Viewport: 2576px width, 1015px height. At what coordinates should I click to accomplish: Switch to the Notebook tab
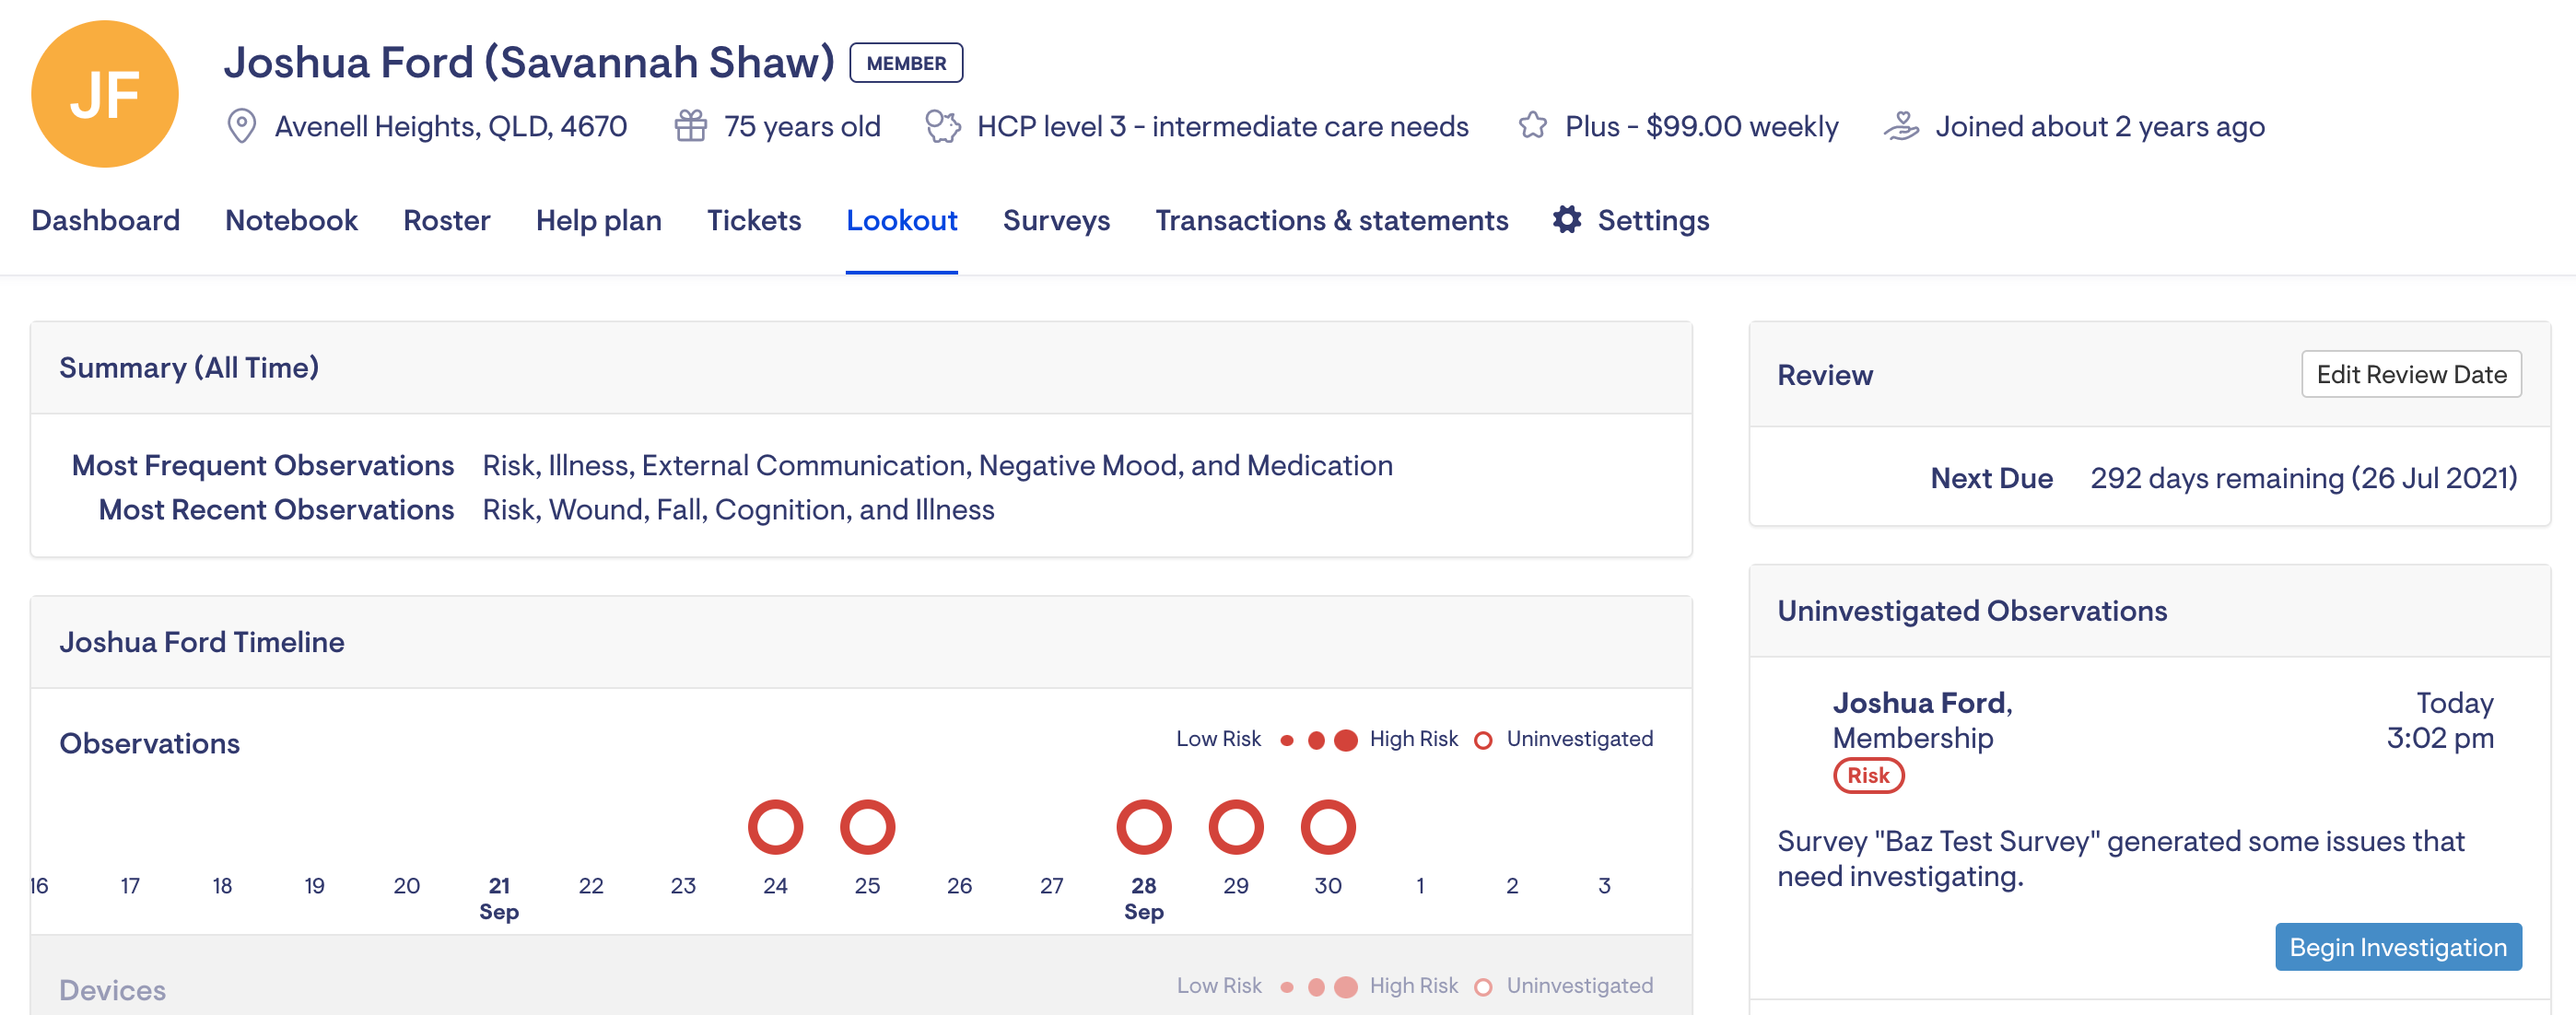pos(291,220)
